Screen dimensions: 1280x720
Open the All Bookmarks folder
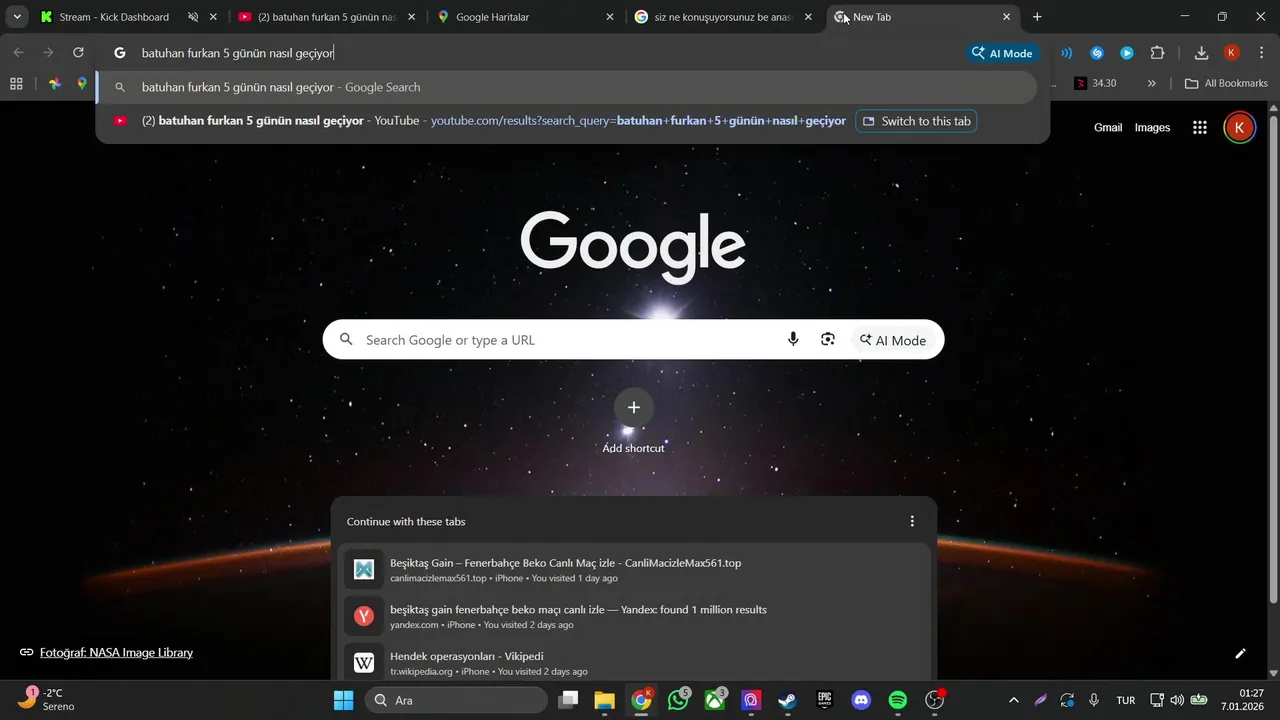coord(1226,84)
